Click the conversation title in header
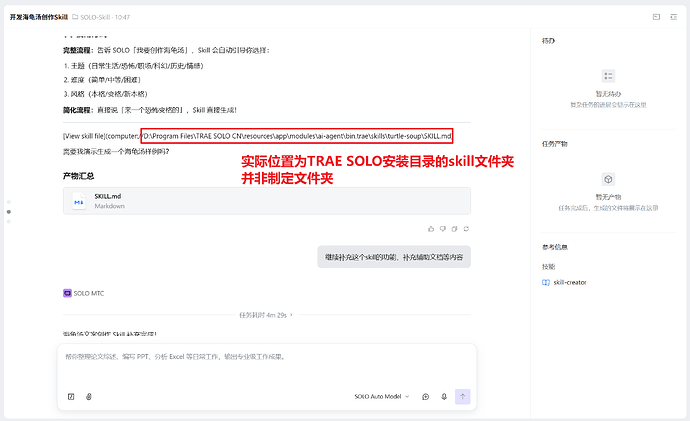 tap(39, 17)
